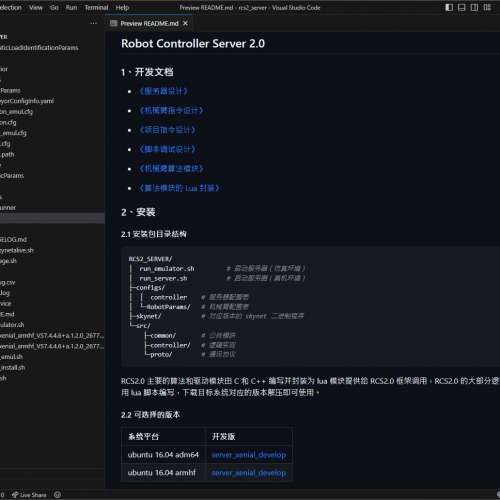
Task: Click the 2.2 section heading above the table
Action: 150,415
